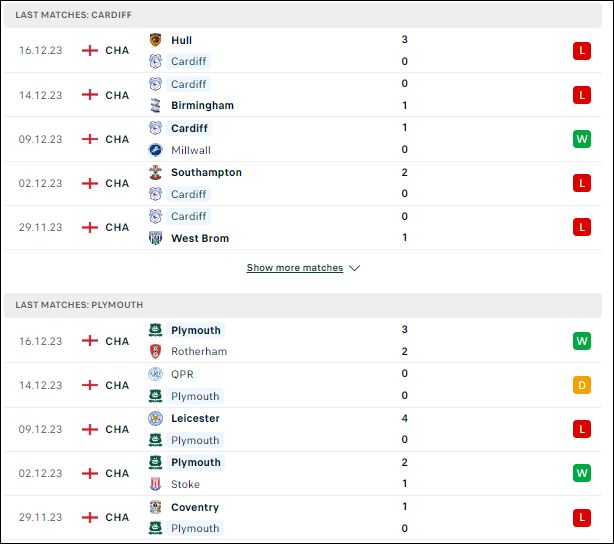Screen dimensions: 614x544
Task: Click the Millwall team crest icon
Action: coord(155,150)
